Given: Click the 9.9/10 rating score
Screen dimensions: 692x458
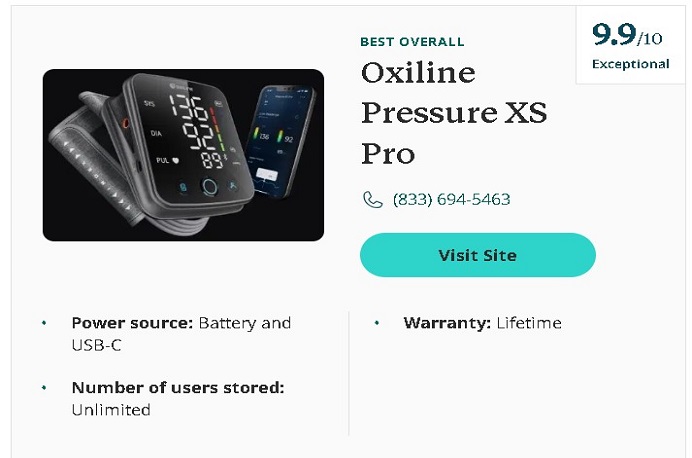Looking at the screenshot, I should click(627, 37).
